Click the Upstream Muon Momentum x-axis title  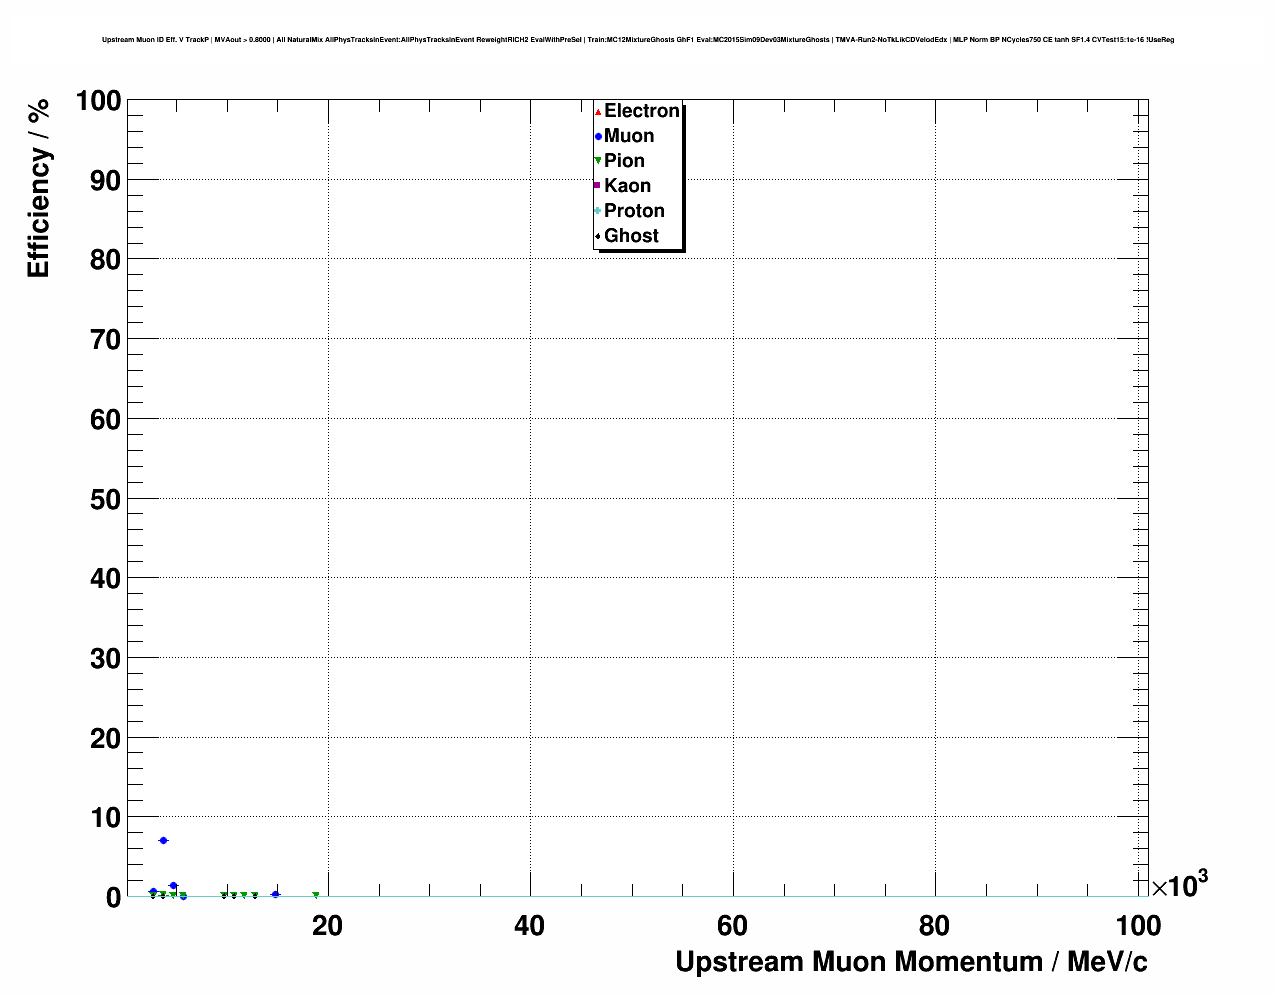coord(911,962)
